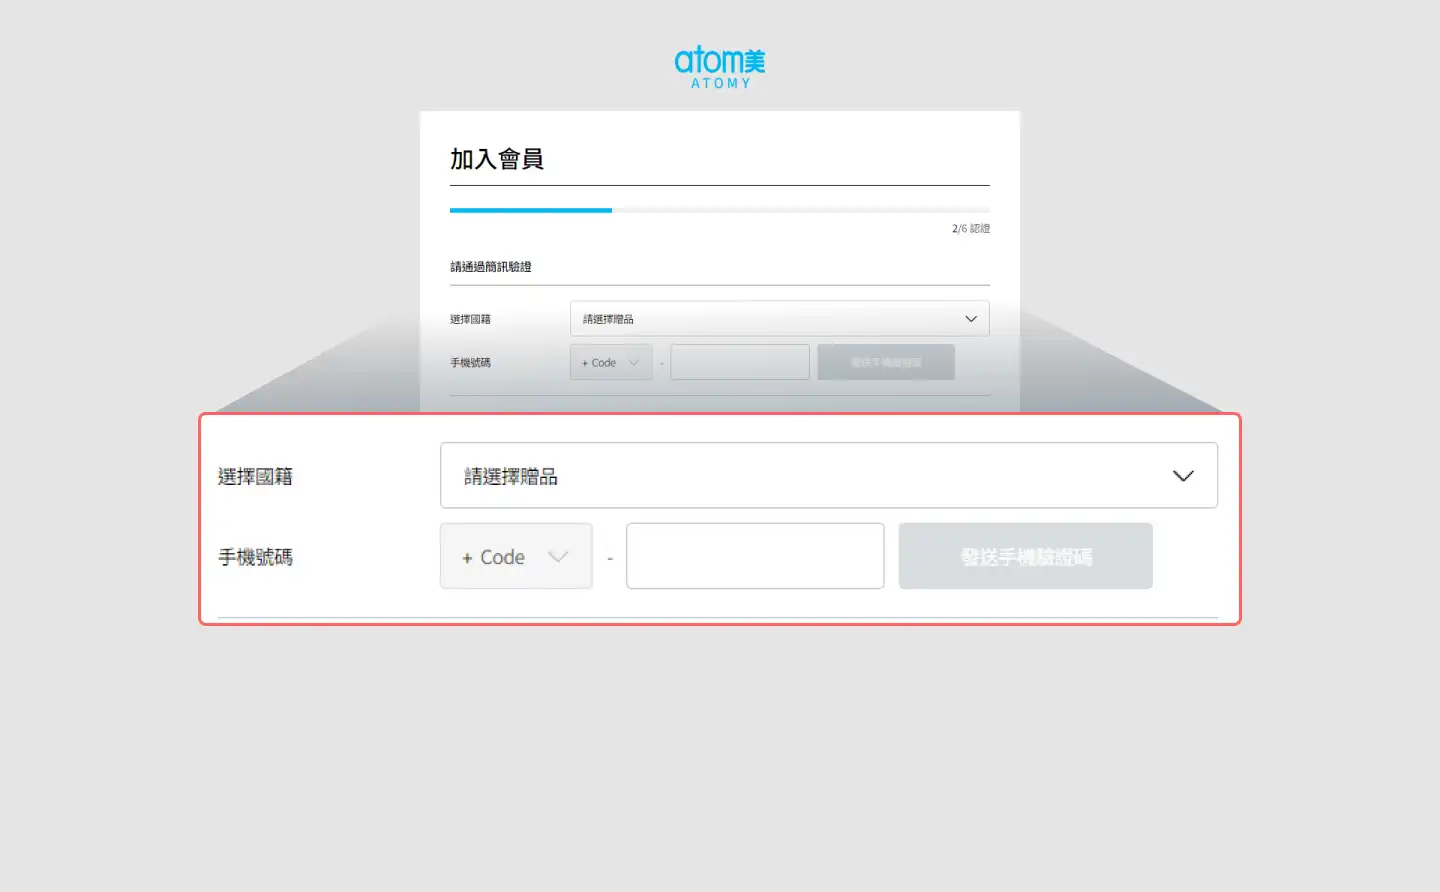The width and height of the screenshot is (1440, 892).
Task: Click the 2/6 認證 step indicator
Action: pos(970,229)
